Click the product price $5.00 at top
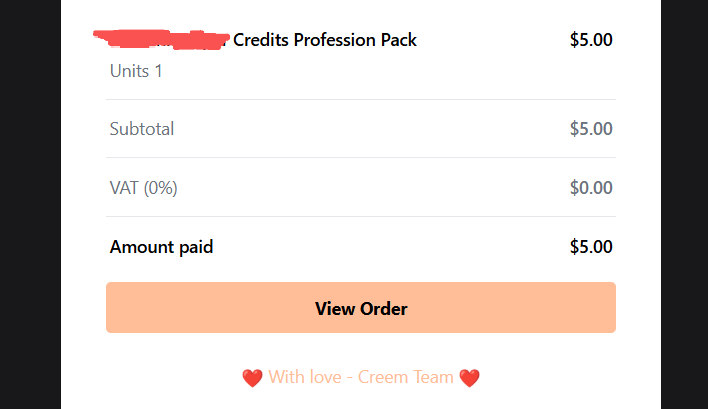The width and height of the screenshot is (708, 409). (x=591, y=40)
